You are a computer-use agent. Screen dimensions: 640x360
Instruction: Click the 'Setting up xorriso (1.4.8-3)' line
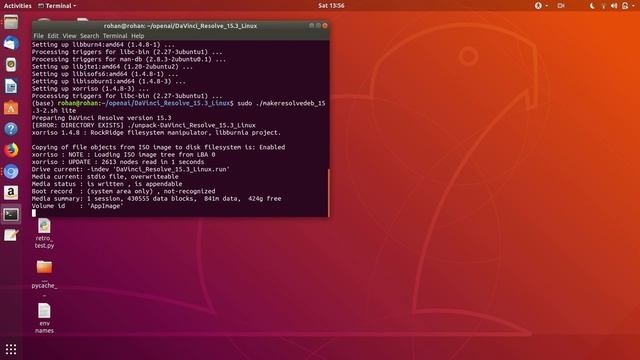tap(90, 89)
